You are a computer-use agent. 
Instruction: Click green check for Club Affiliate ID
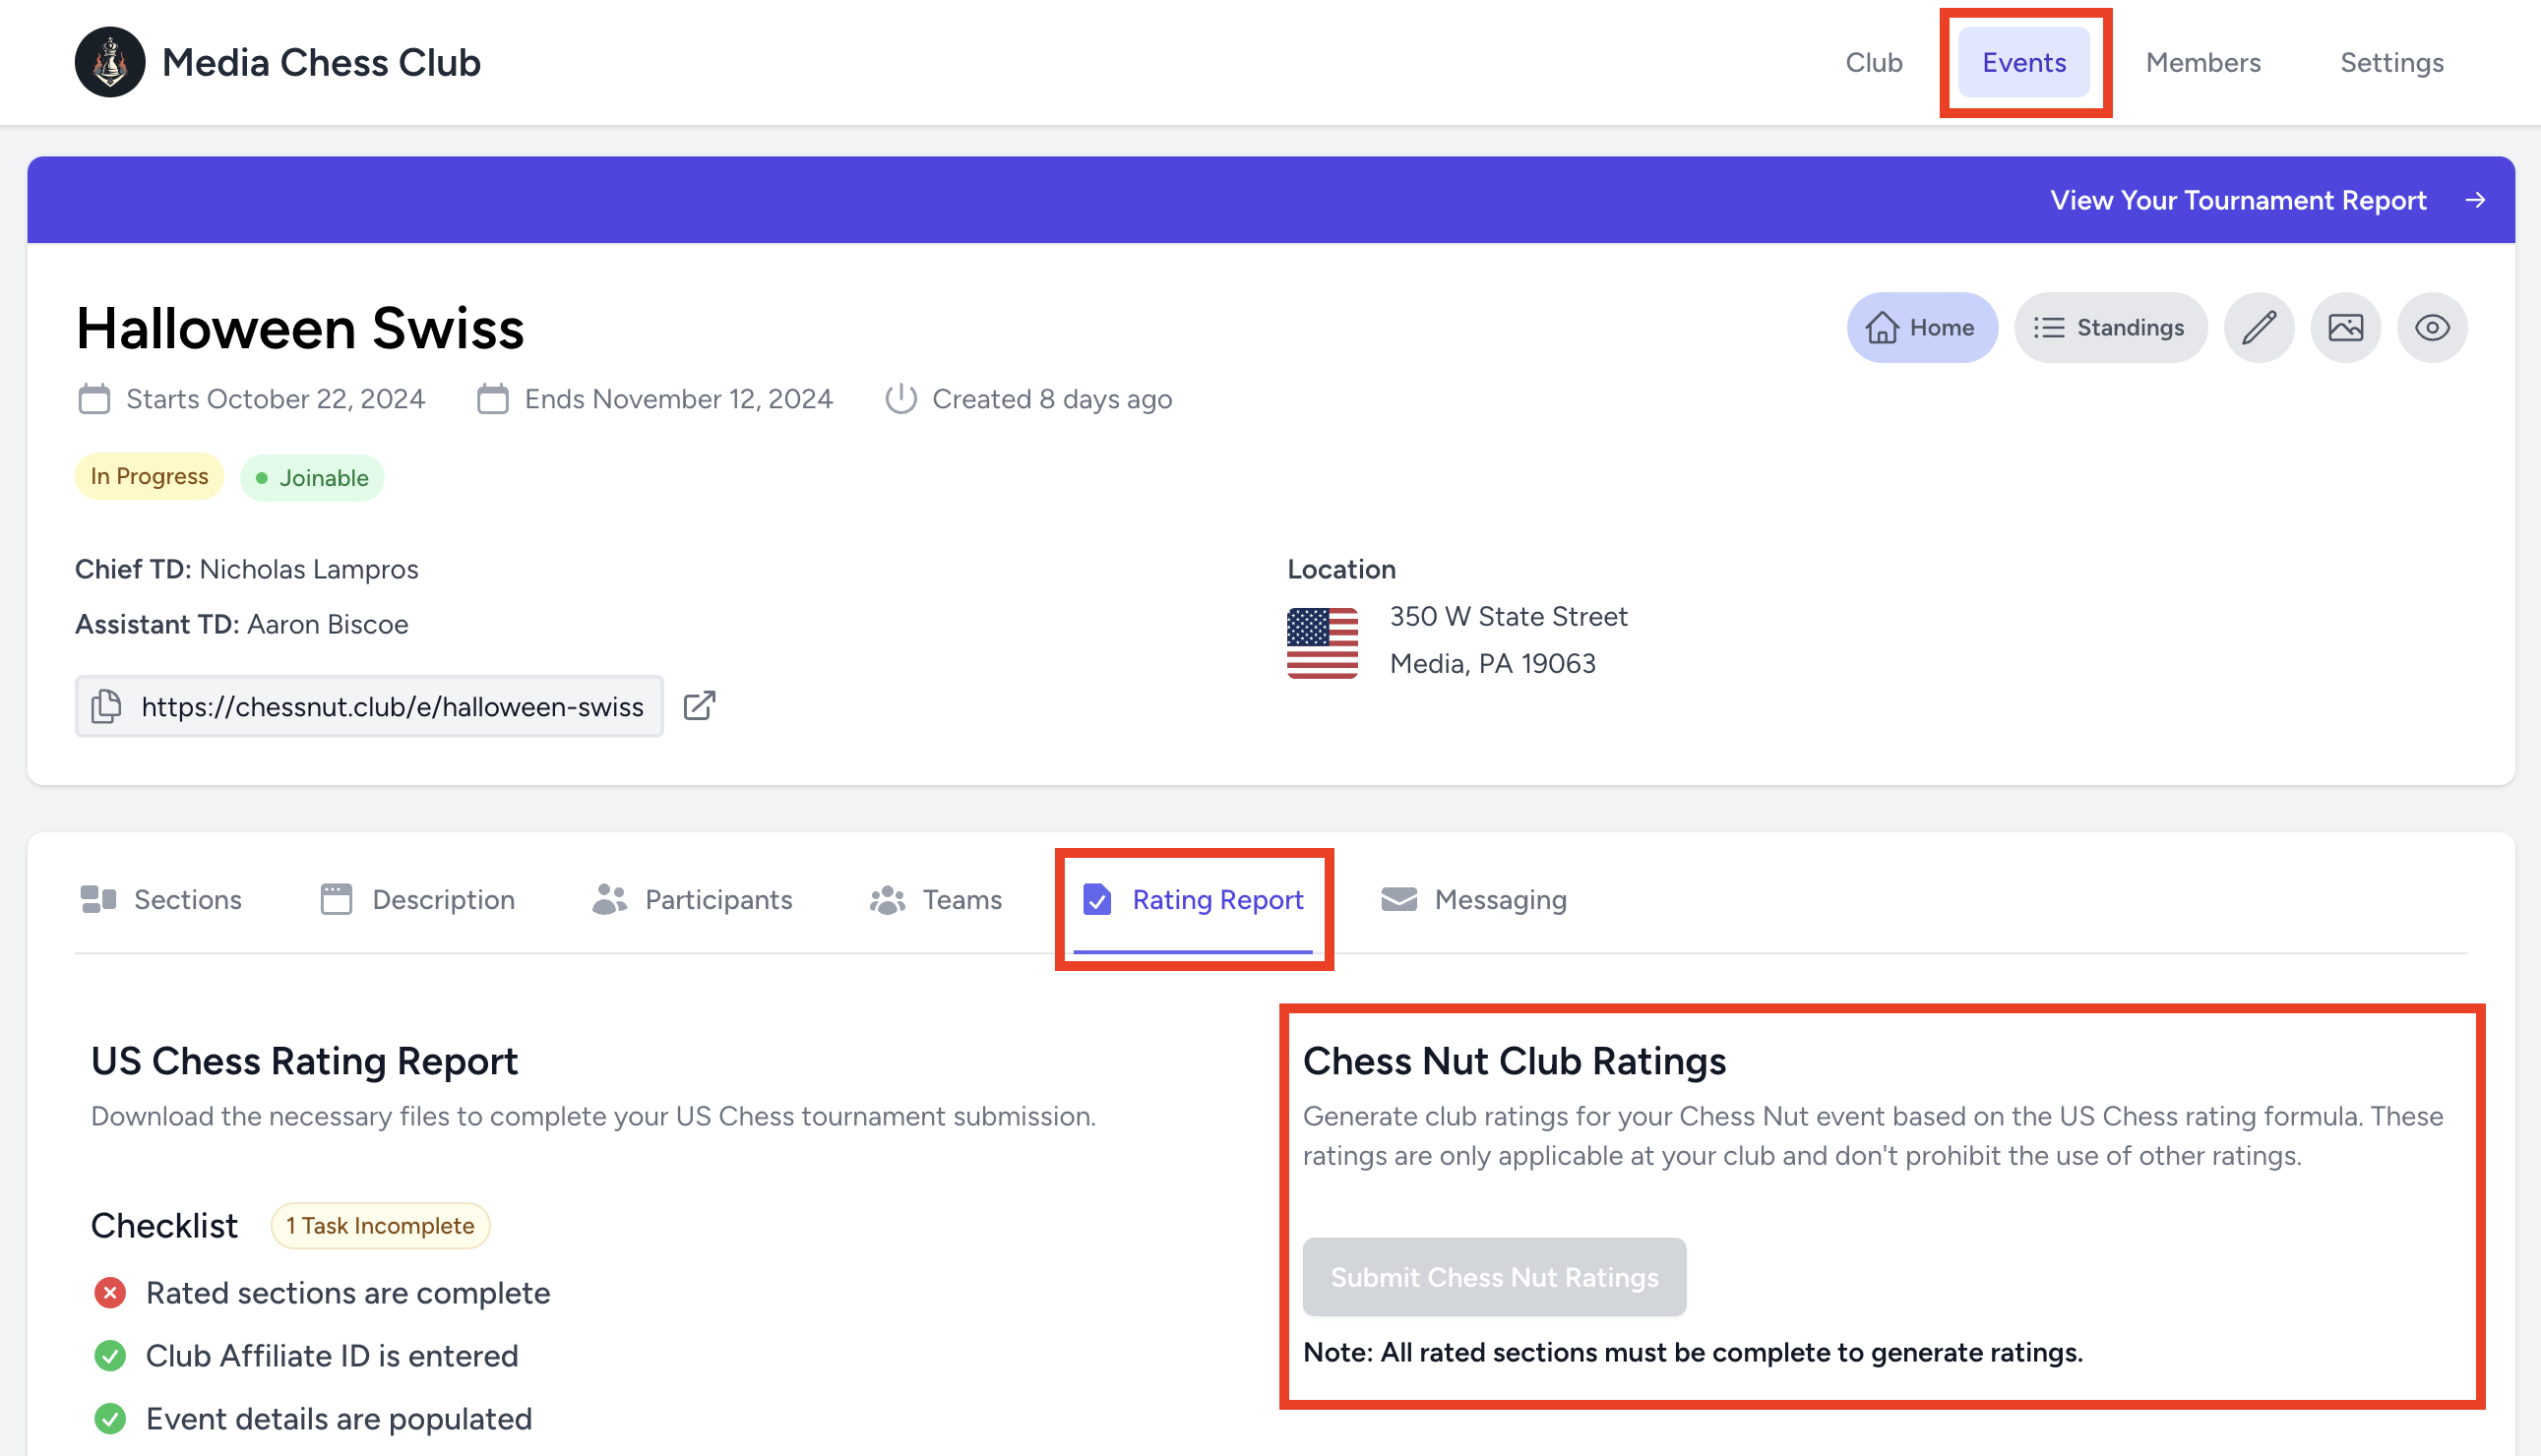(110, 1356)
